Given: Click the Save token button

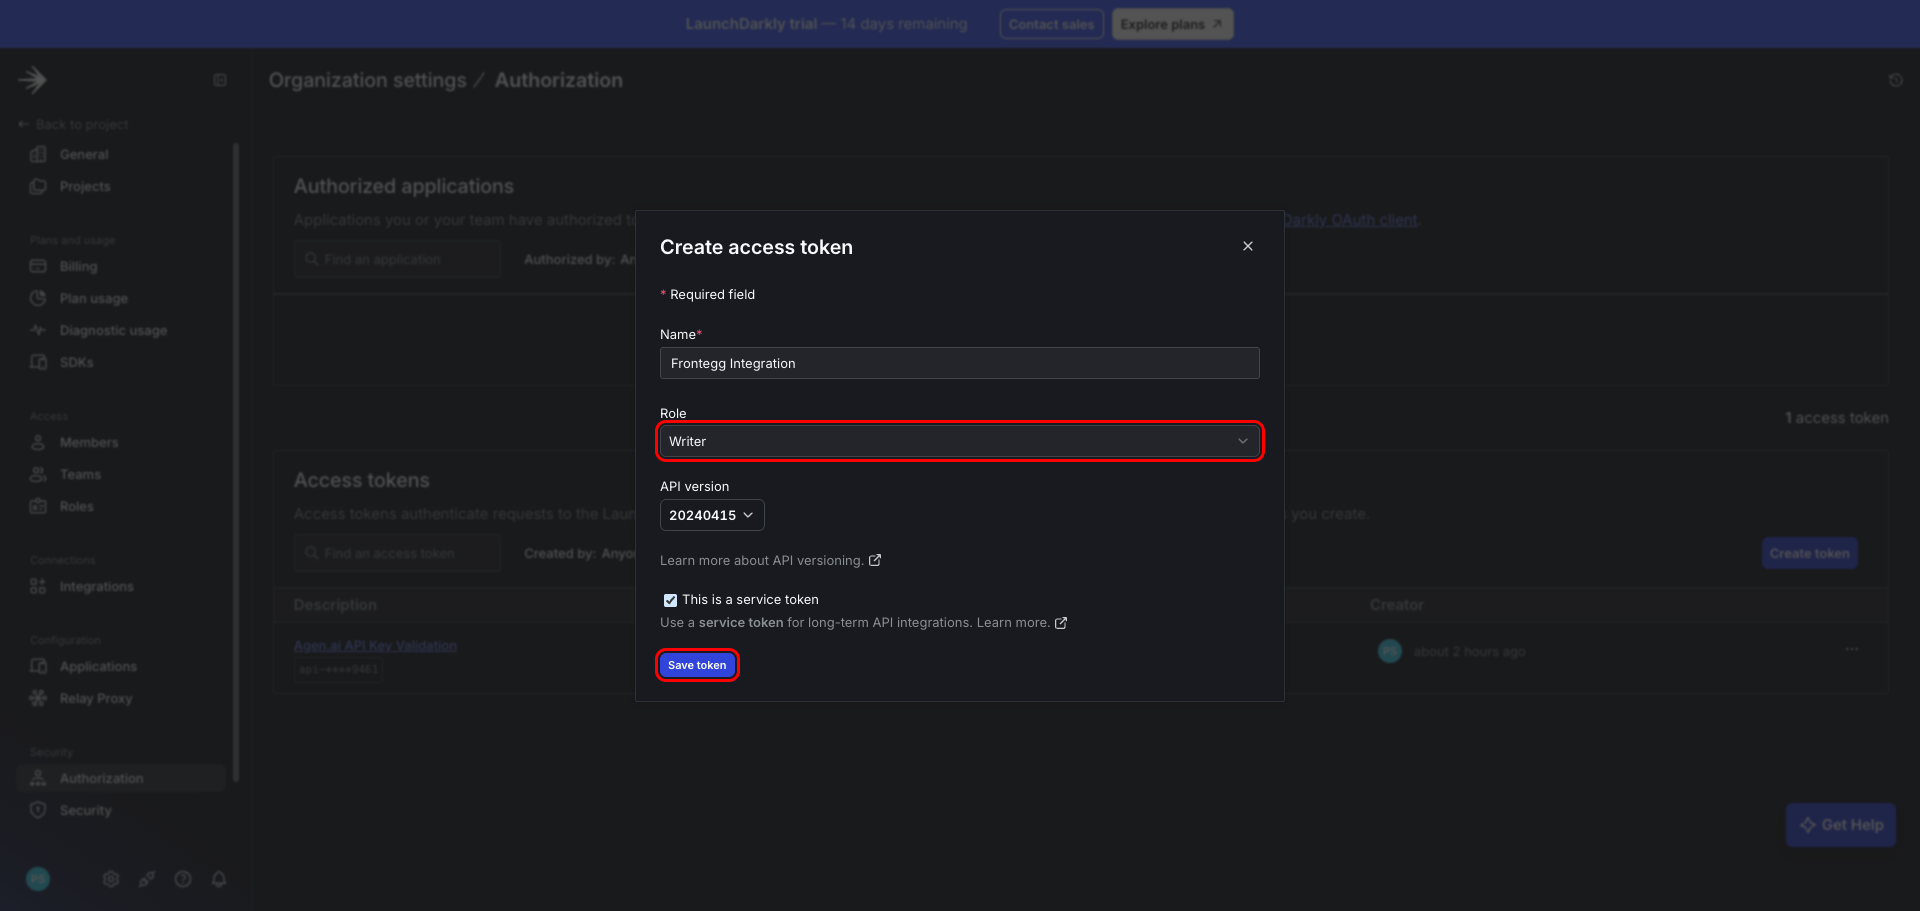Looking at the screenshot, I should [697, 665].
